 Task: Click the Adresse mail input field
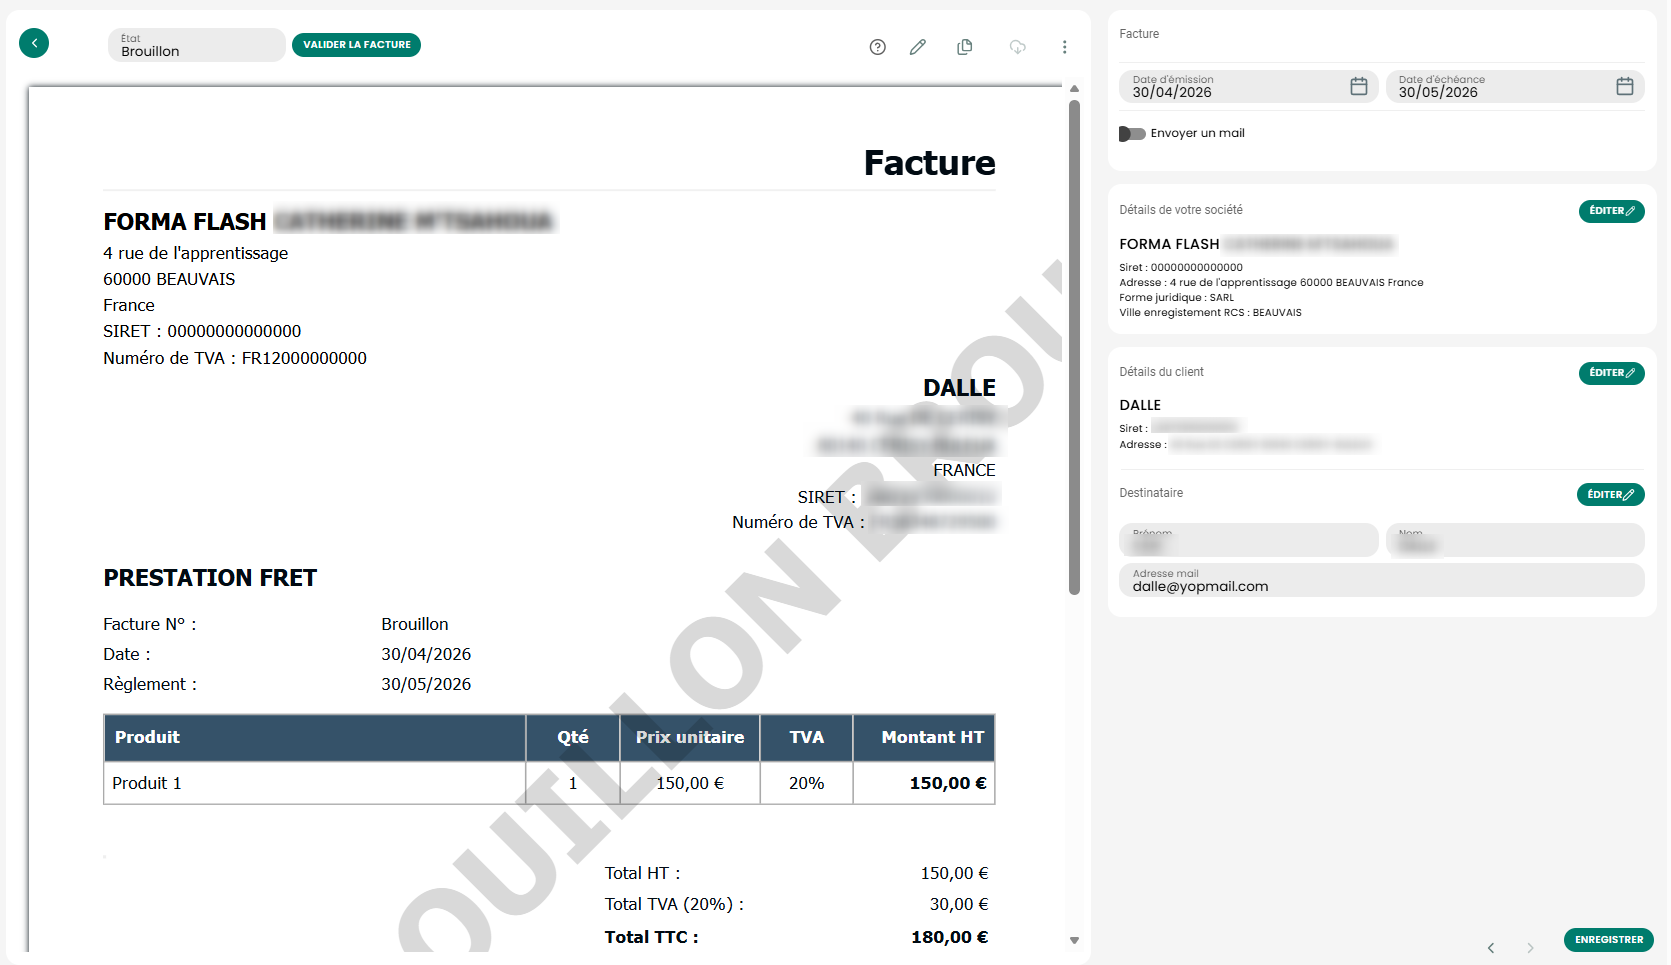pos(1382,581)
